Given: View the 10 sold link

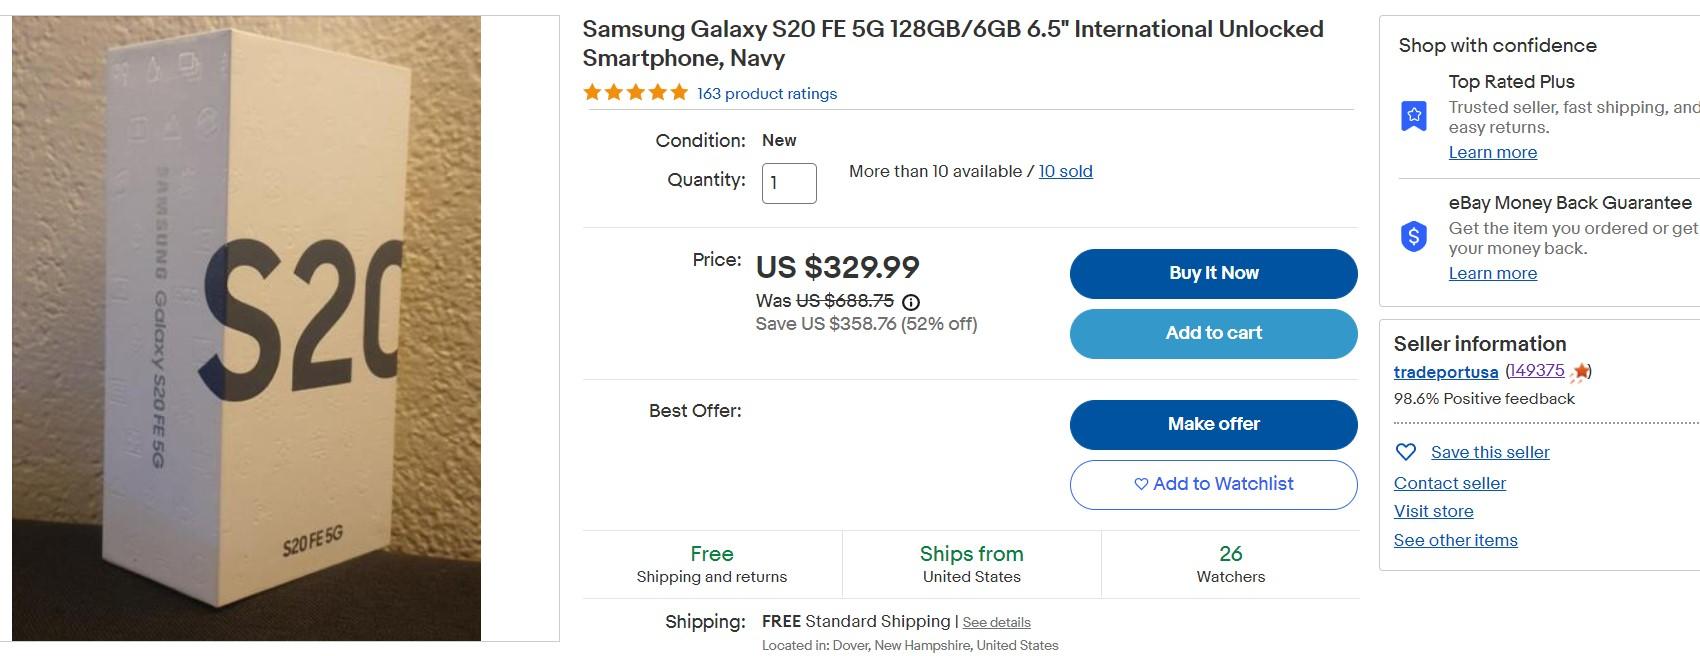Looking at the screenshot, I should pyautogui.click(x=1065, y=171).
